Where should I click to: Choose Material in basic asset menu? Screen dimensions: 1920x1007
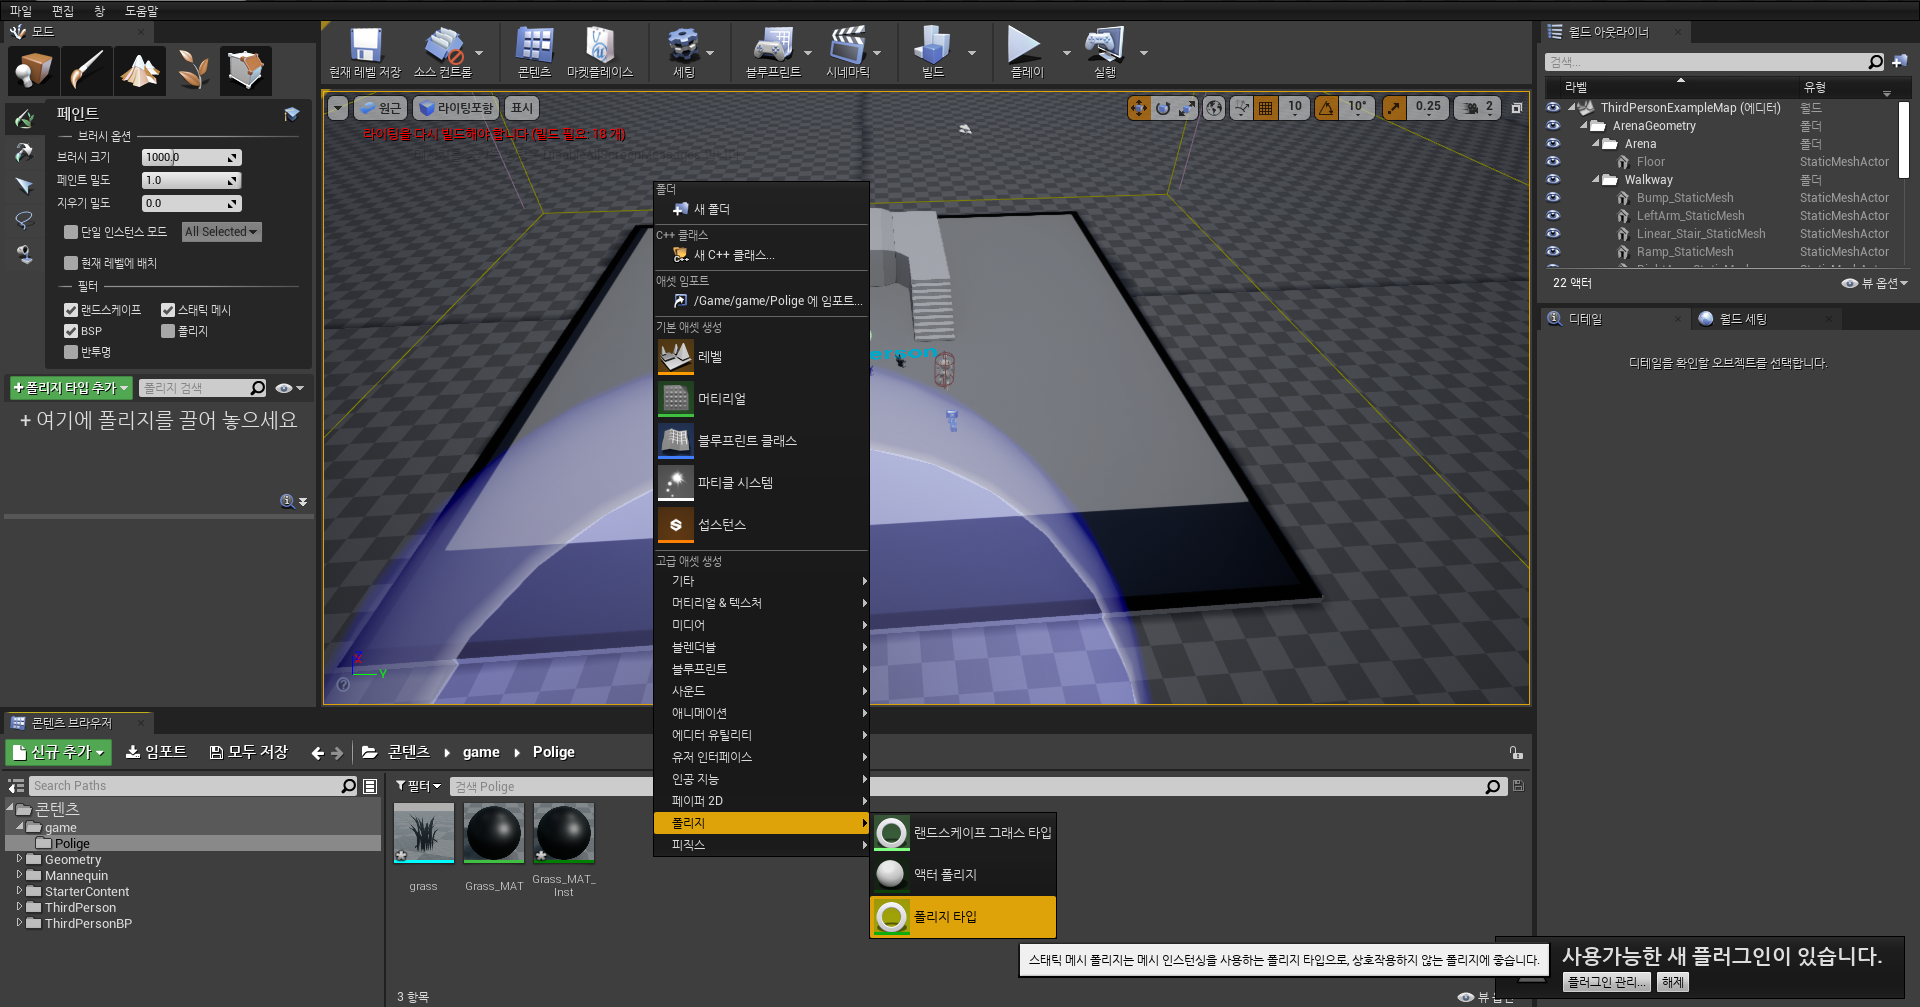coord(761,399)
